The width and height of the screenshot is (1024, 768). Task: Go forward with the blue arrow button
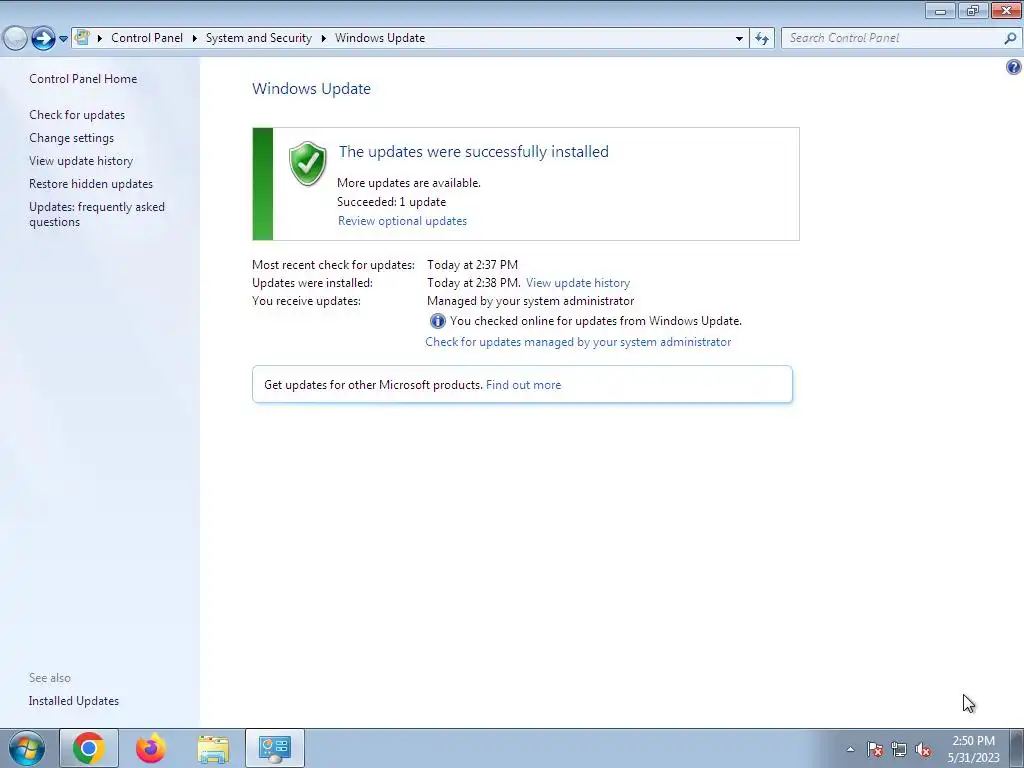43,39
